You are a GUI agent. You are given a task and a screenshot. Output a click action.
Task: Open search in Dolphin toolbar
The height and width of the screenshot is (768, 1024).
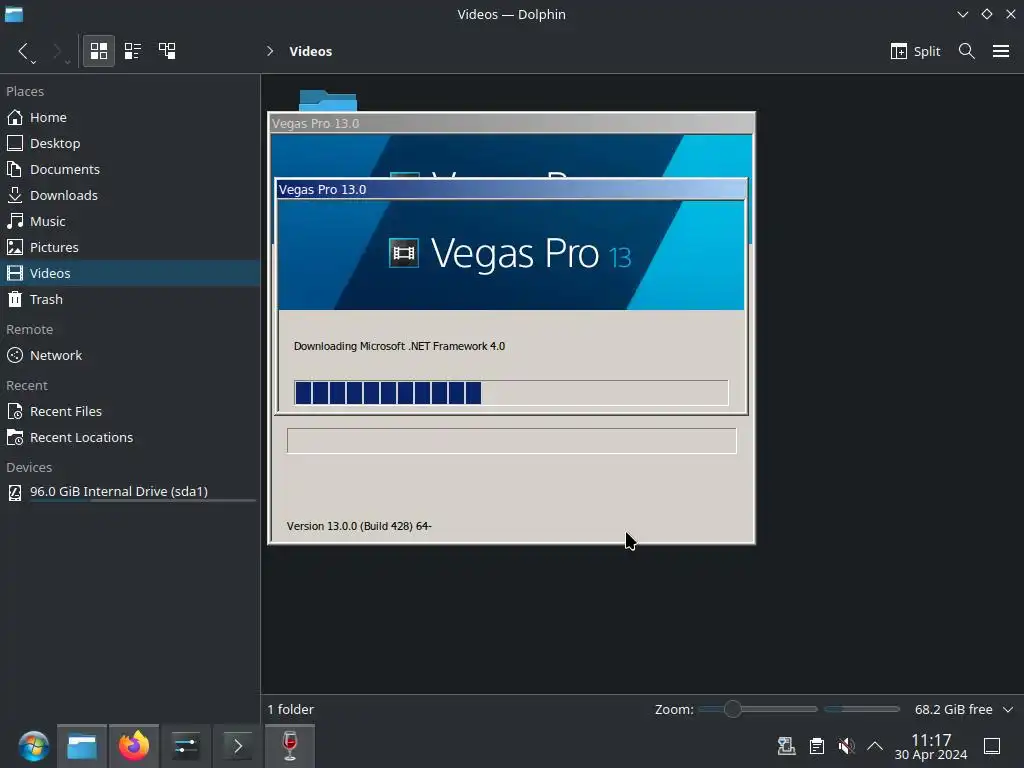pyautogui.click(x=967, y=51)
